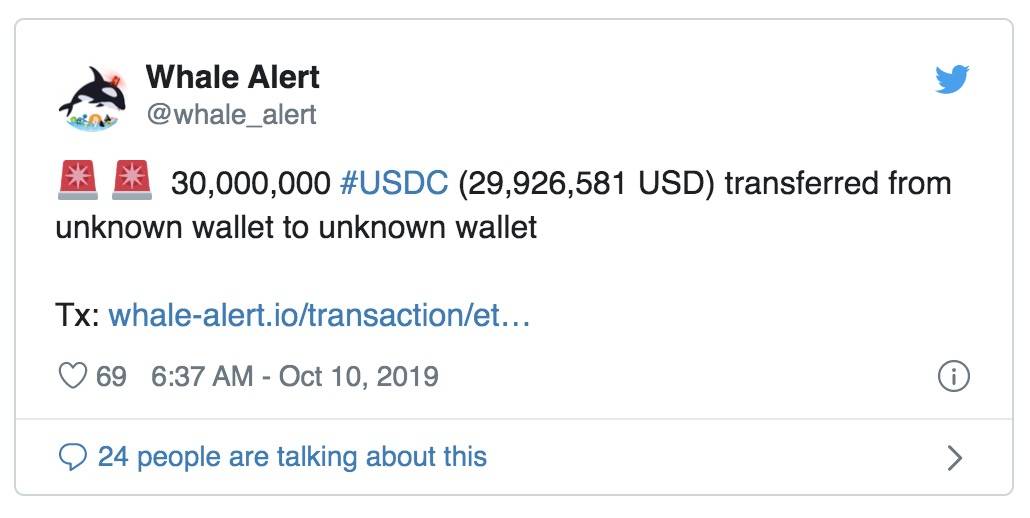
Task: Visit the @whale_alert handle
Action: pos(231,115)
